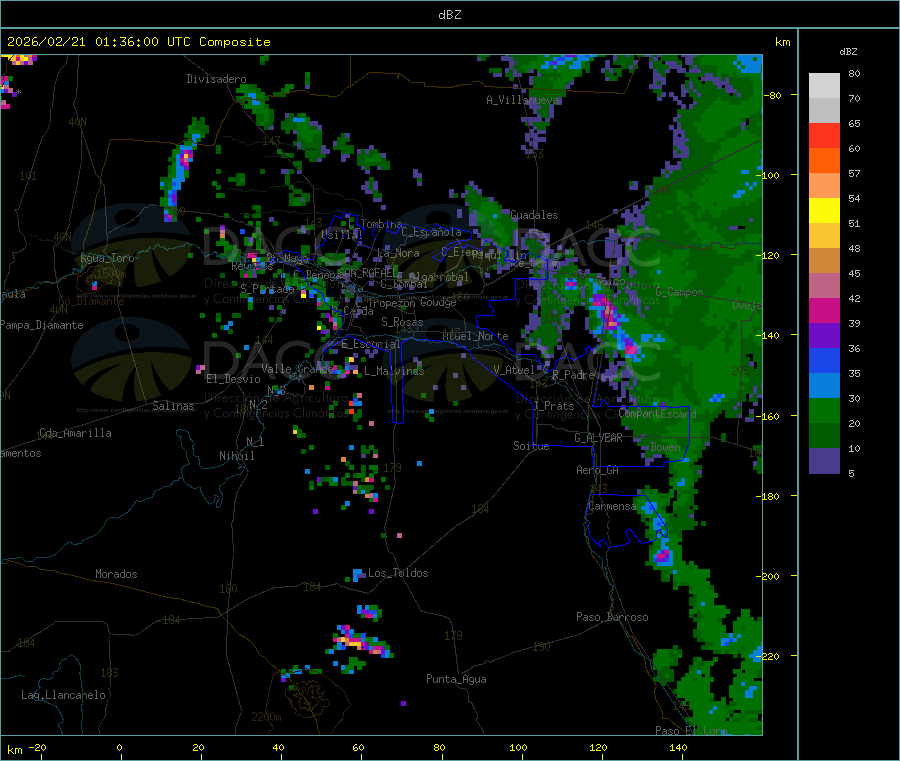Click the dBZ title at top center
The height and width of the screenshot is (761, 900).
click(449, 14)
